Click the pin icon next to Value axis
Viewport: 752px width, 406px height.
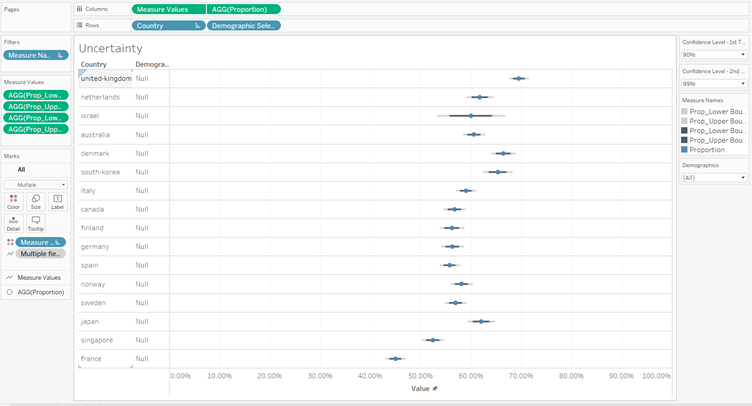435,388
